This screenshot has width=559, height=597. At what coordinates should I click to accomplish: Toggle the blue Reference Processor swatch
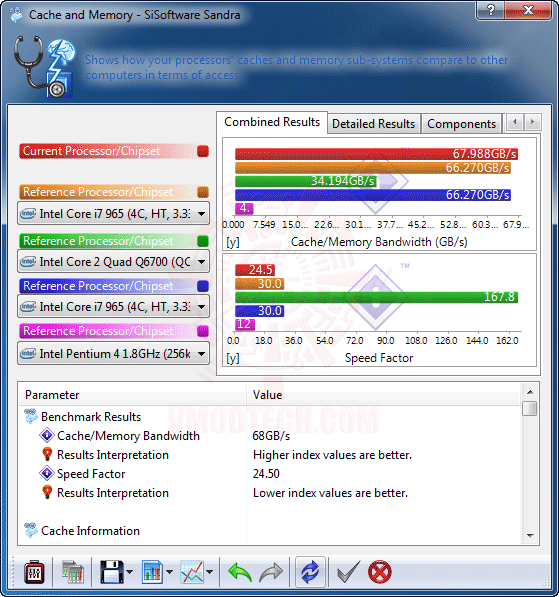coord(203,286)
